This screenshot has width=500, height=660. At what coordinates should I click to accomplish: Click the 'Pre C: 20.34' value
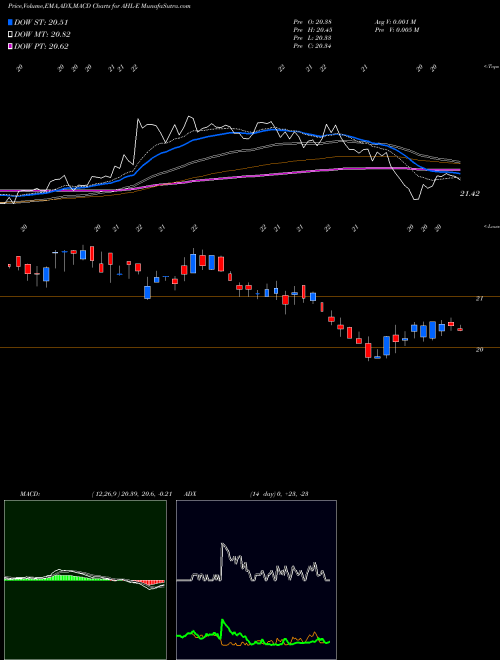pos(312,46)
